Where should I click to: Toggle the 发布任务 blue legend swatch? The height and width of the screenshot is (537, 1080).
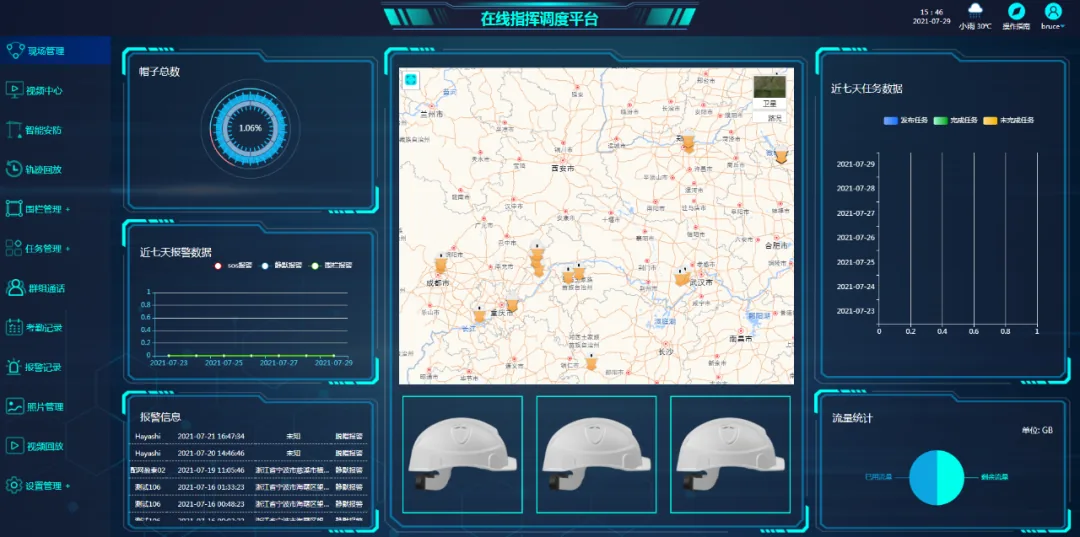point(891,120)
